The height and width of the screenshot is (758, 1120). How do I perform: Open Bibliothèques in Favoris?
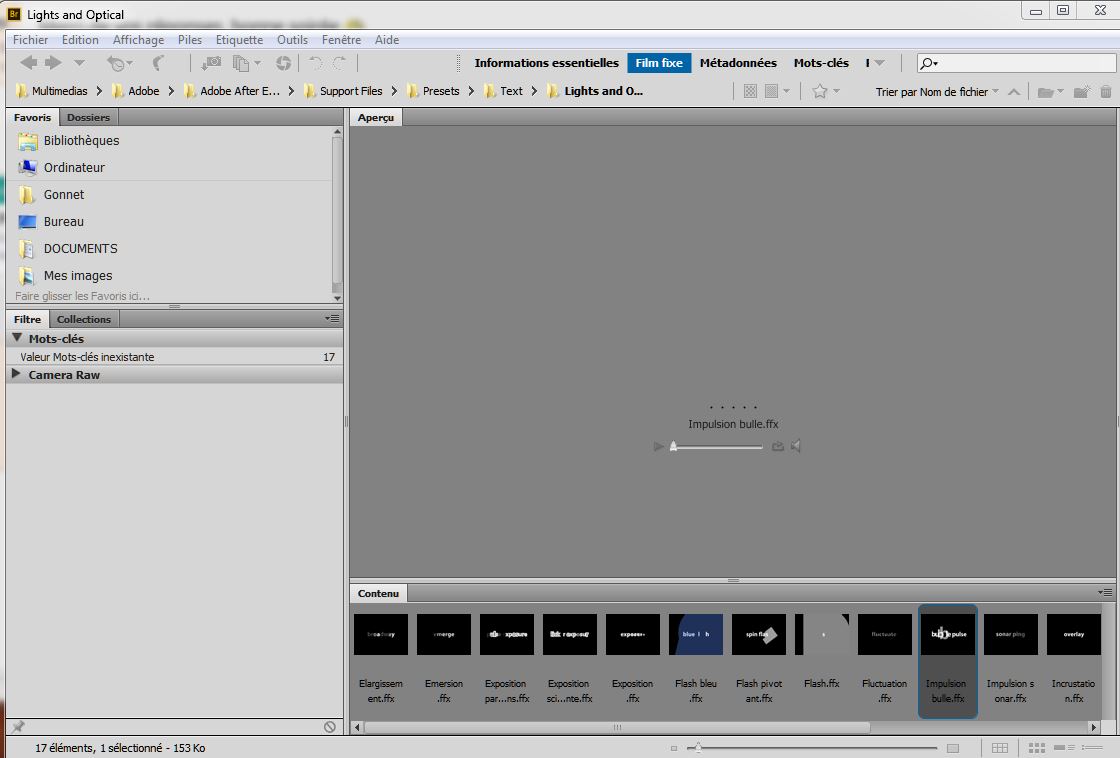pyautogui.click(x=81, y=141)
